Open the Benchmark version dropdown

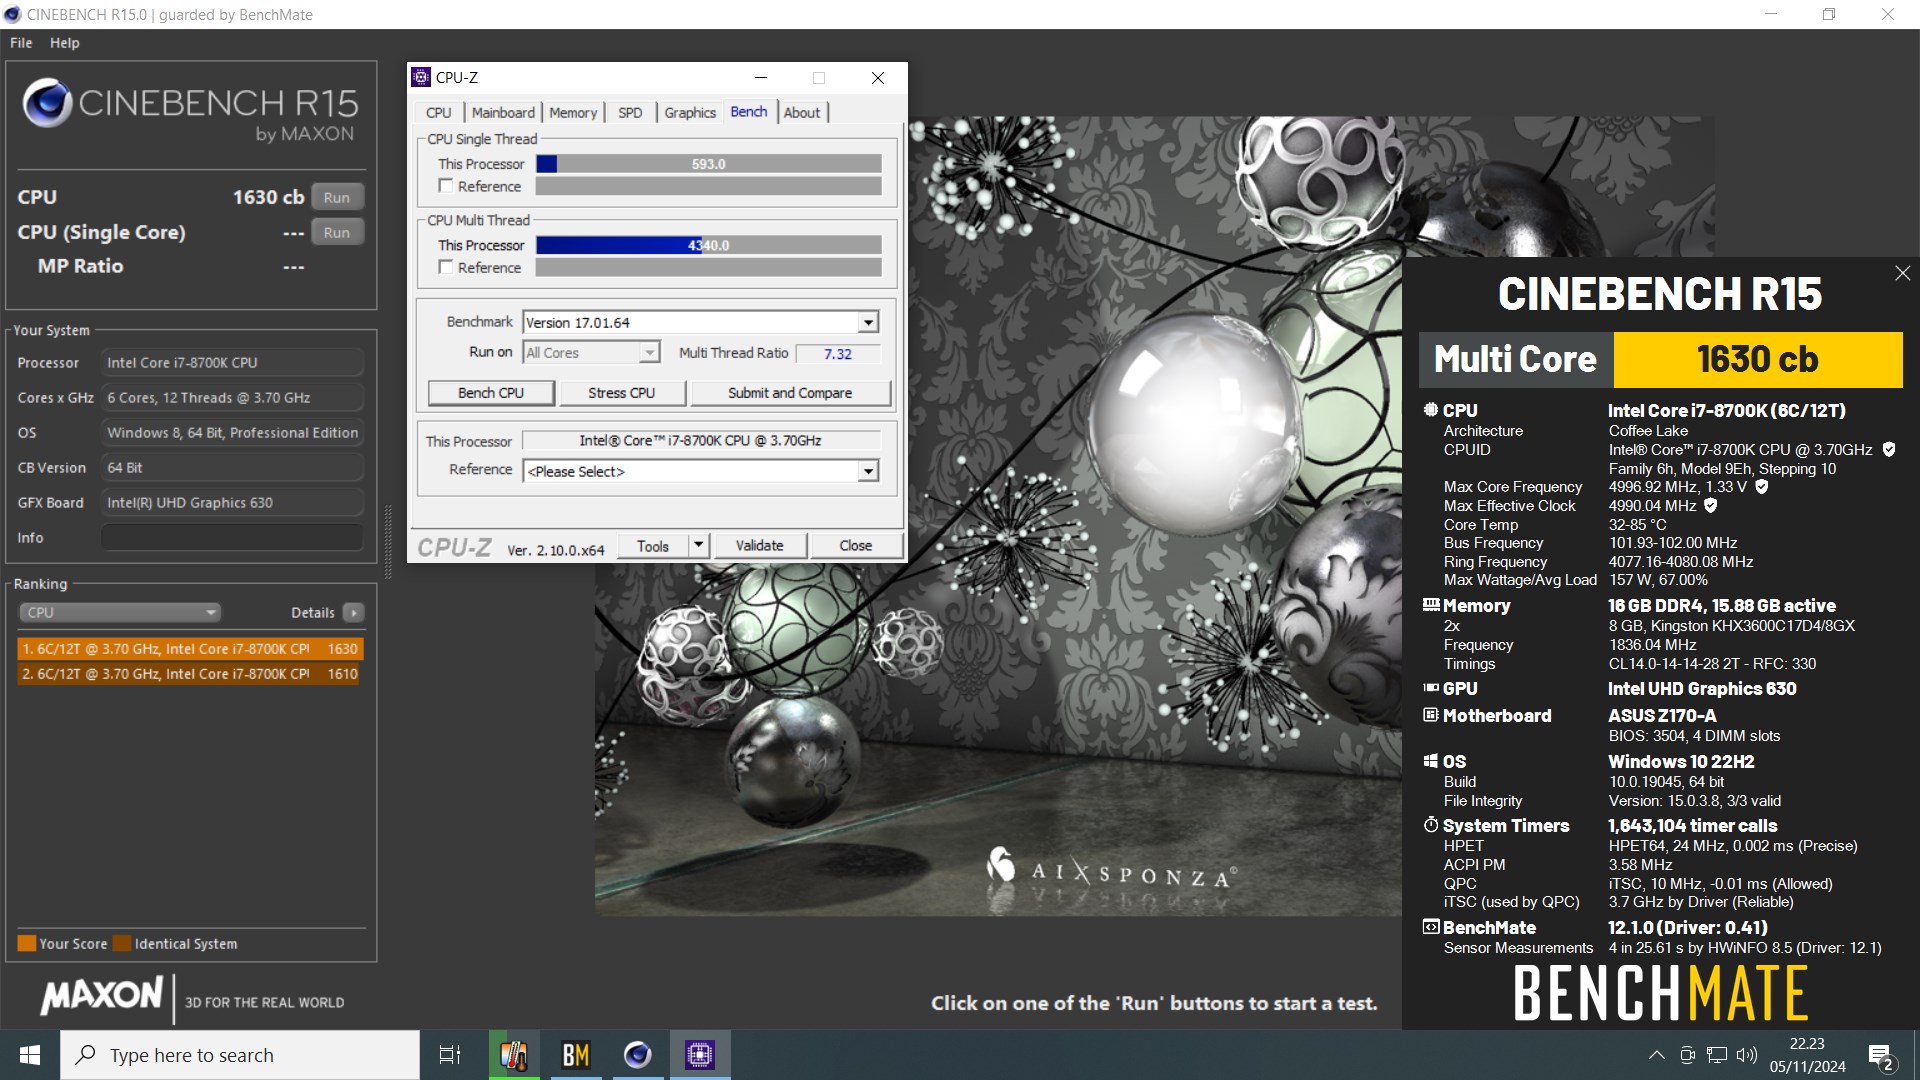pos(868,322)
